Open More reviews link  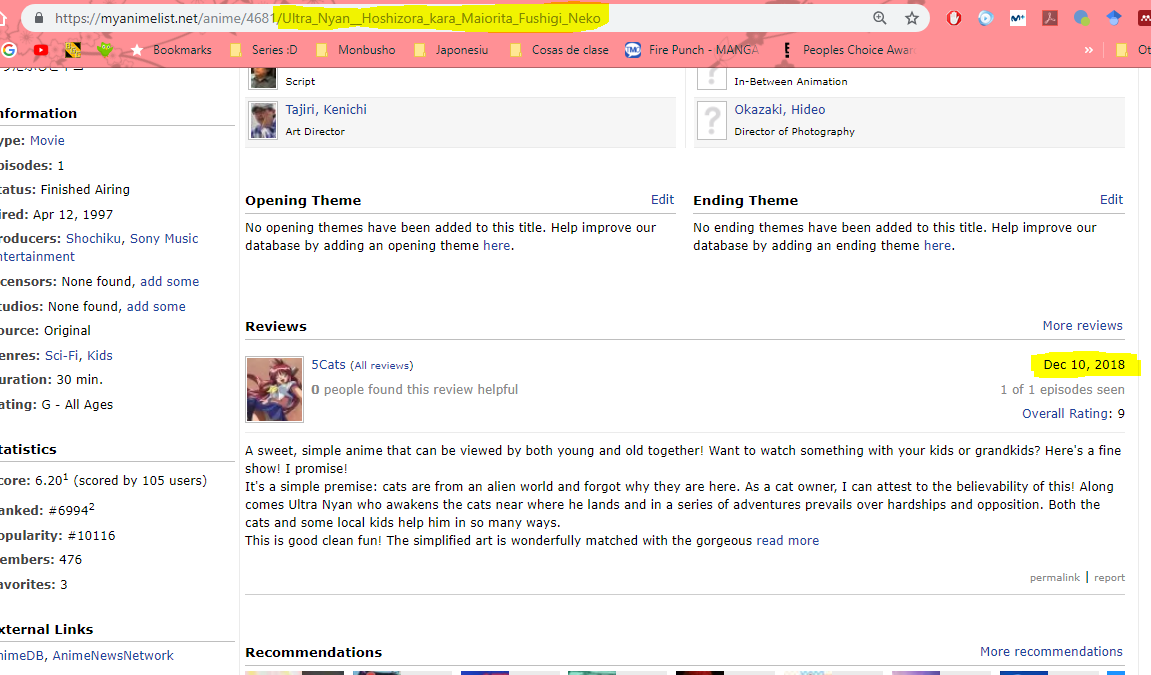click(x=1083, y=326)
